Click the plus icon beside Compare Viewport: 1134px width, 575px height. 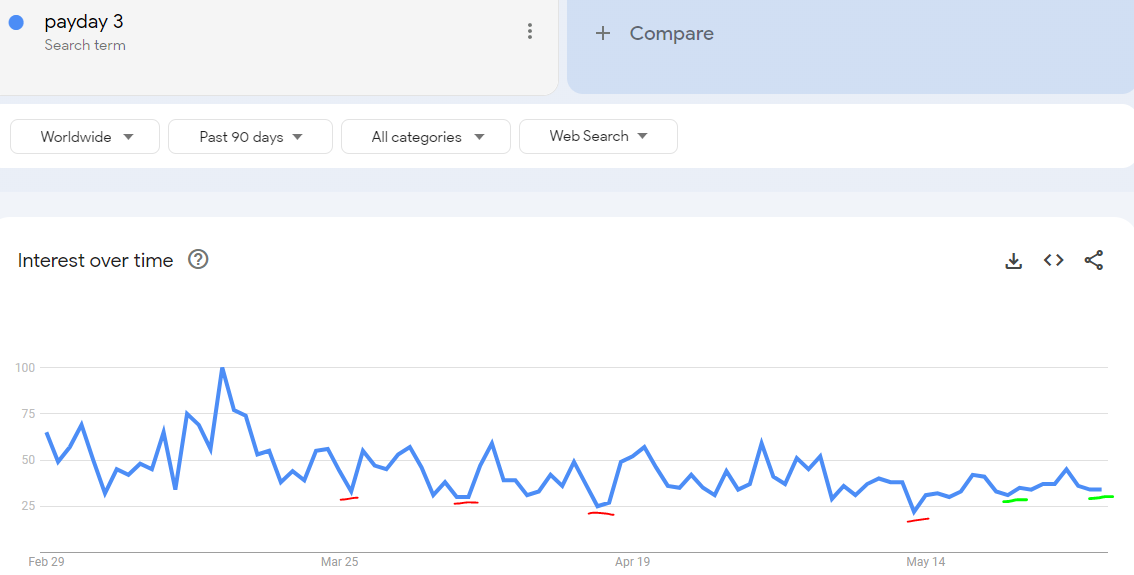tap(603, 33)
